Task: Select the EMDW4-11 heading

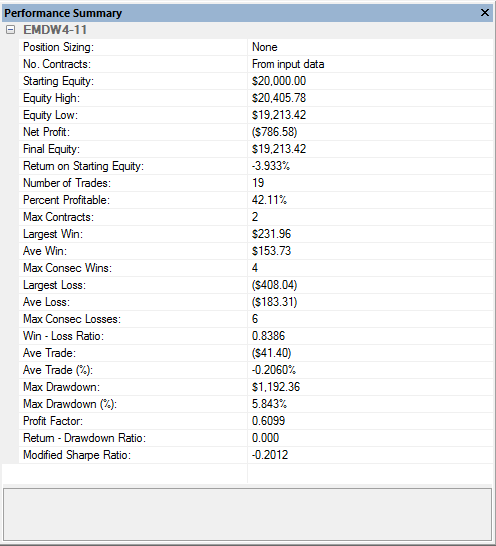Action: tap(55, 30)
